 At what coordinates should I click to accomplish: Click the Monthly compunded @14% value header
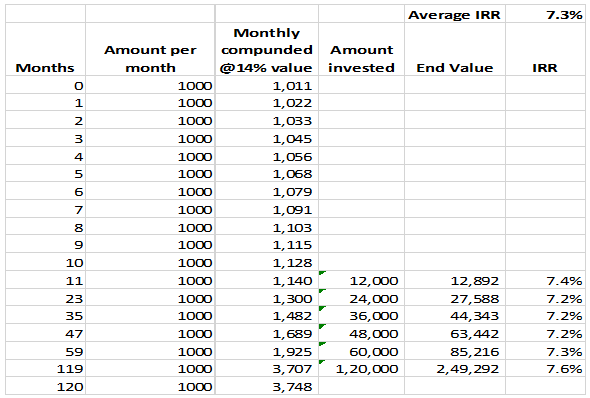click(x=267, y=49)
